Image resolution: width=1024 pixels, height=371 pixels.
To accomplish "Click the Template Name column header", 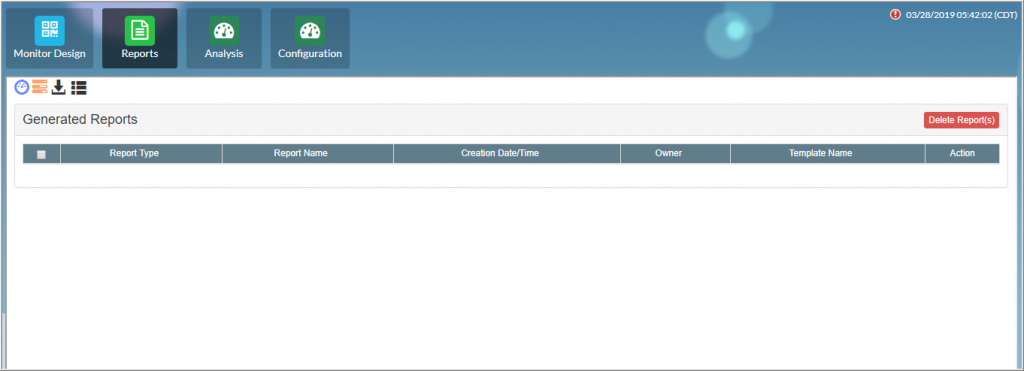I will coord(821,153).
